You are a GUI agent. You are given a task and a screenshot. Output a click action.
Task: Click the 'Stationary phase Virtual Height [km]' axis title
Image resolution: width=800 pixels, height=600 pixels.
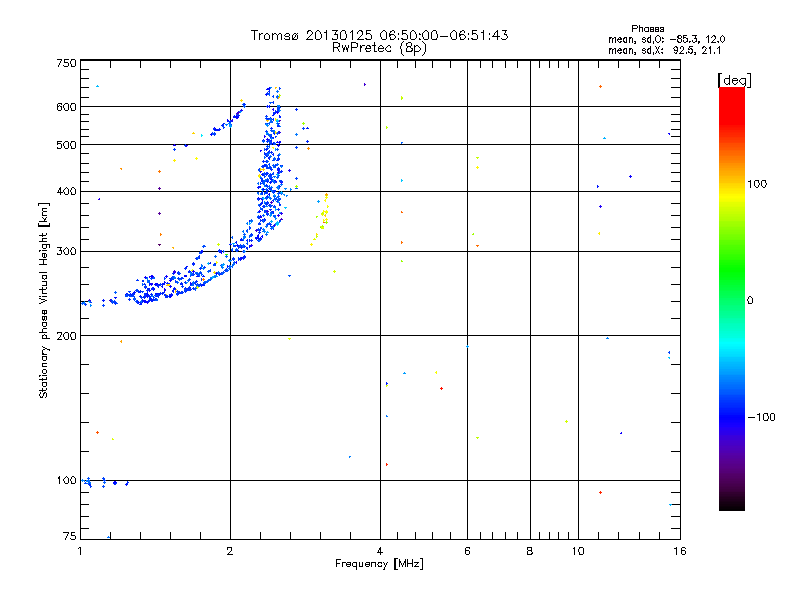pos(44,301)
